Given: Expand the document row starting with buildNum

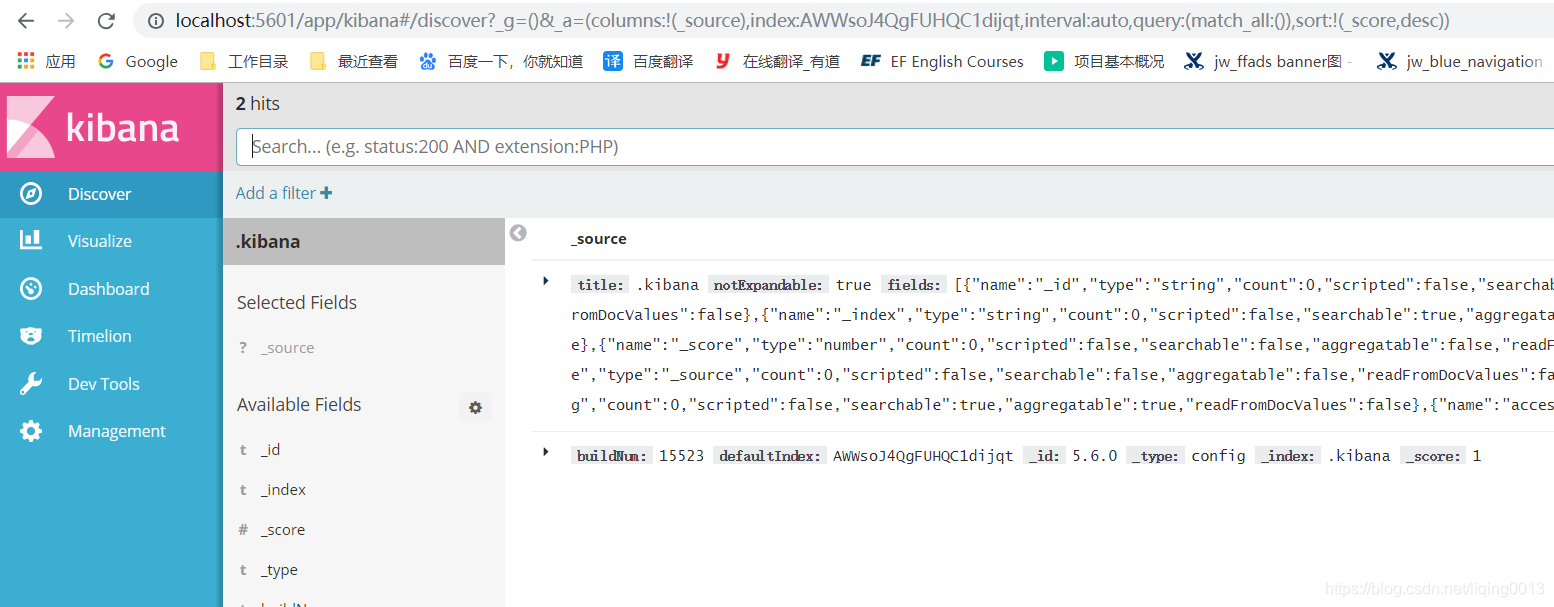Looking at the screenshot, I should tap(546, 452).
